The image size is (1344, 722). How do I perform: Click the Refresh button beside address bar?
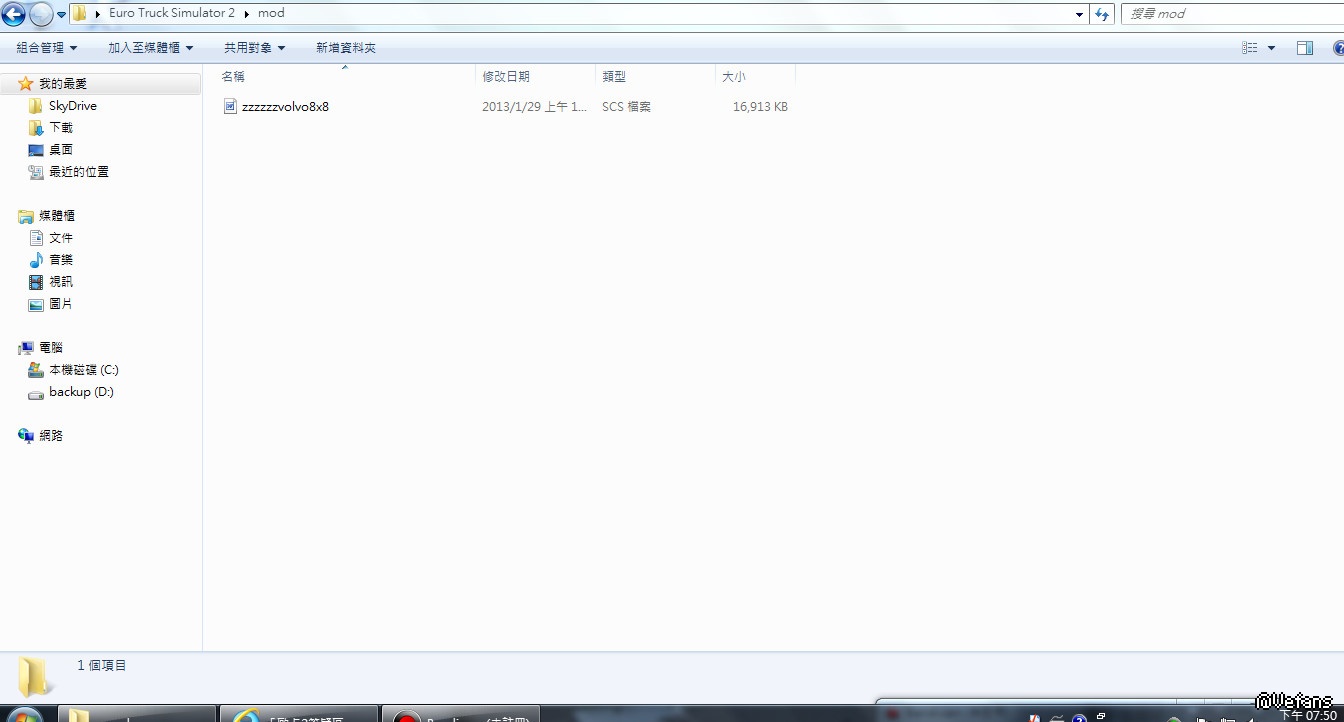point(1102,14)
